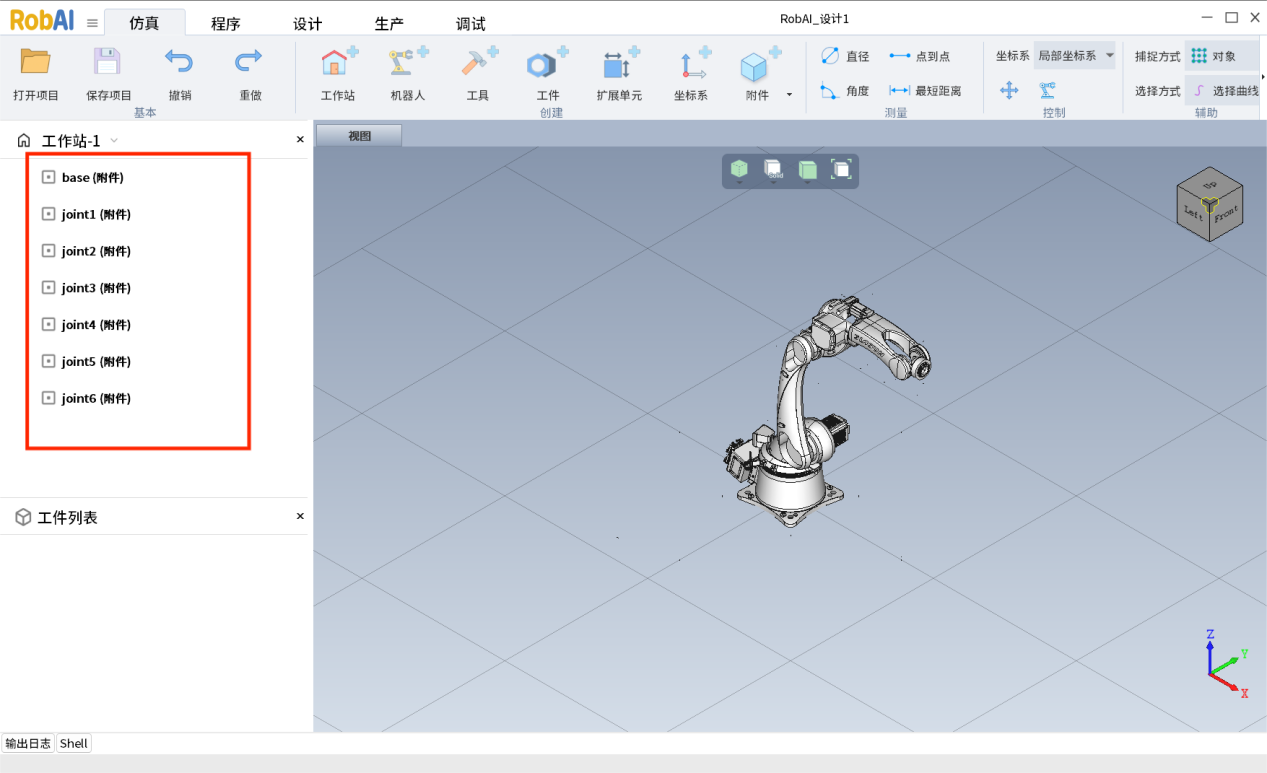Click the 打开项目 folder icon

pyautogui.click(x=36, y=62)
